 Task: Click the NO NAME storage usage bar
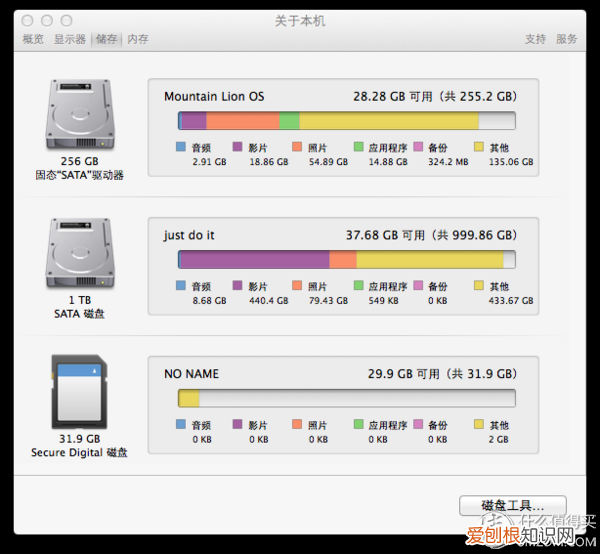tap(347, 398)
